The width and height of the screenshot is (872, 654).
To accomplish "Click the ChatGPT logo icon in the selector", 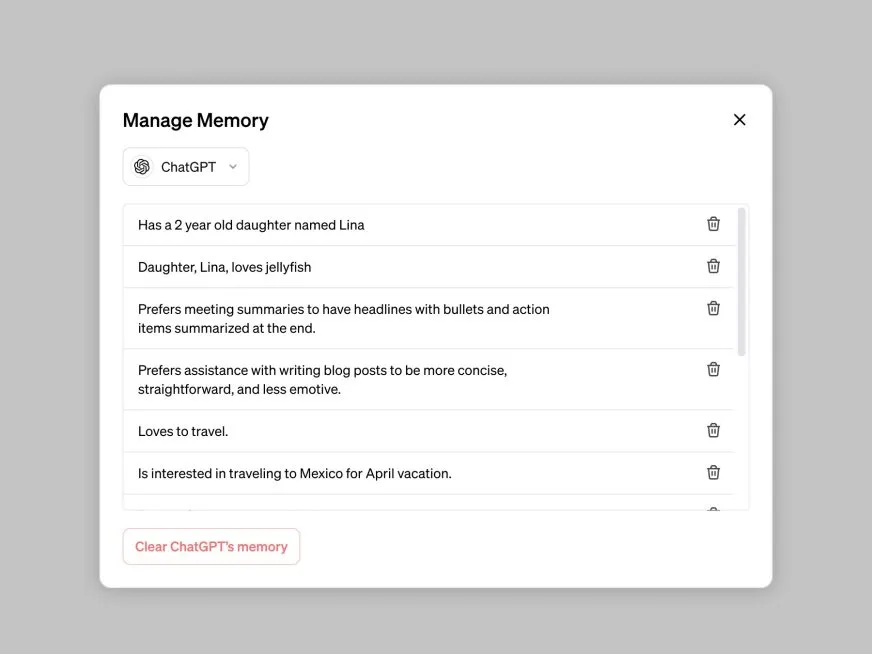I will pyautogui.click(x=142, y=167).
